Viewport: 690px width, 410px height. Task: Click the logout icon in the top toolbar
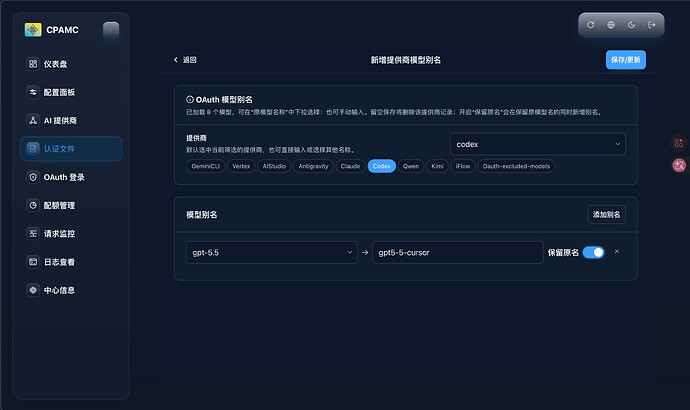coord(652,25)
